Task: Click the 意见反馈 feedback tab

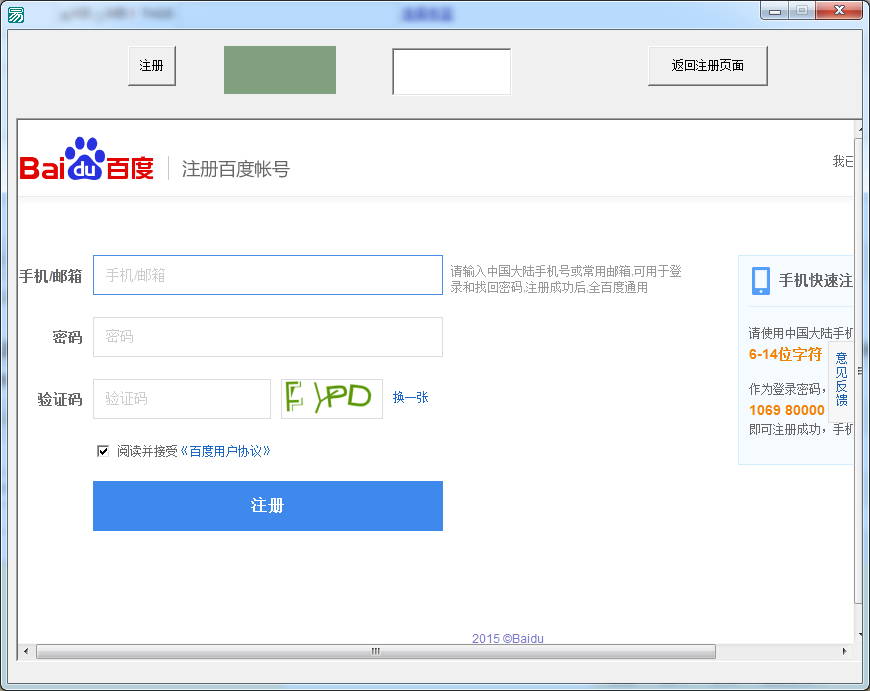Action: 841,379
